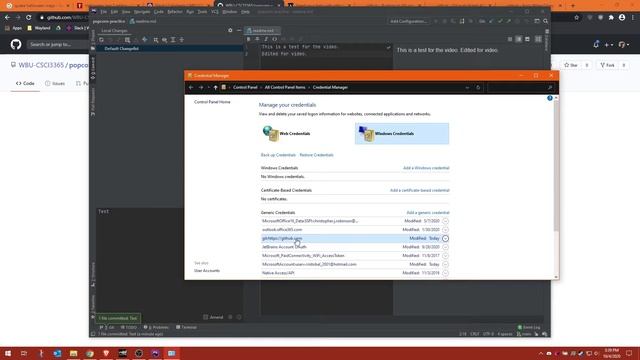Screen dimensions: 640x360
Task: Select the Web Credentials icon
Action: (271, 133)
